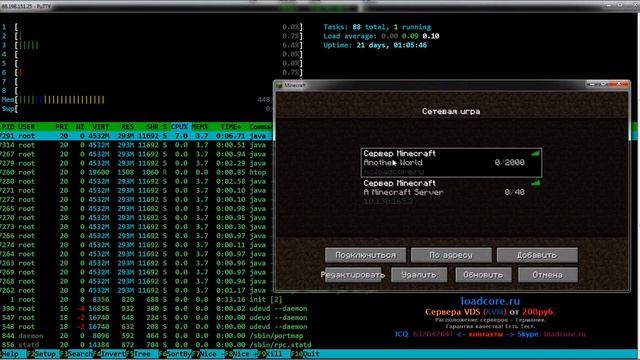640x360 pixels.
Task: Click the NI column header
Action: 80,127
